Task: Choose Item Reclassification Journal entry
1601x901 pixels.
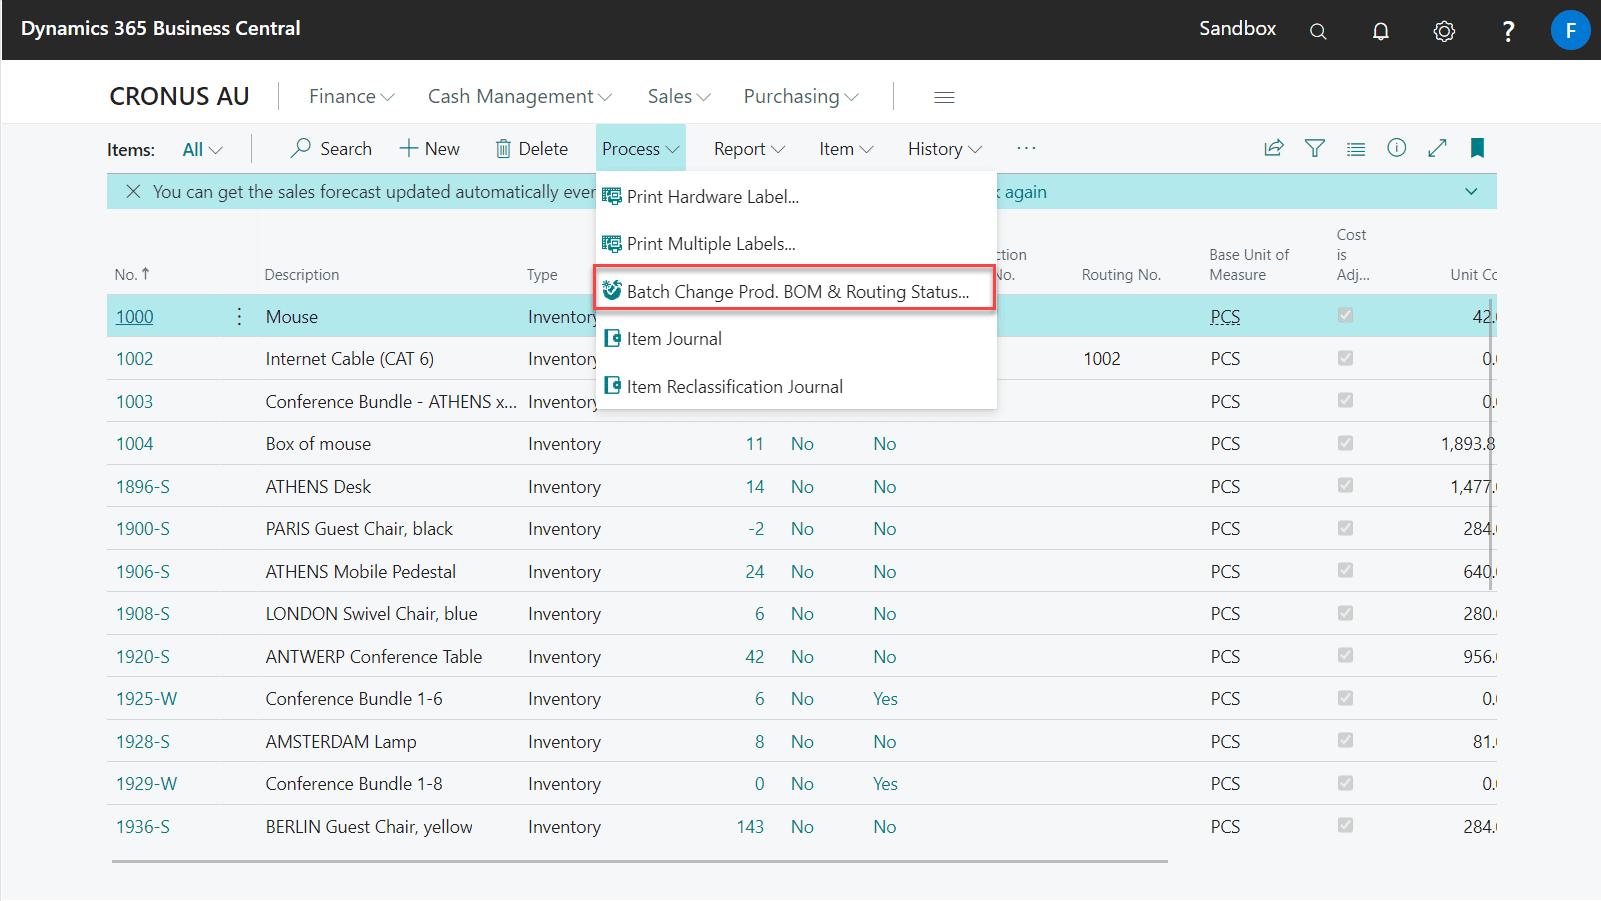Action: (x=796, y=386)
